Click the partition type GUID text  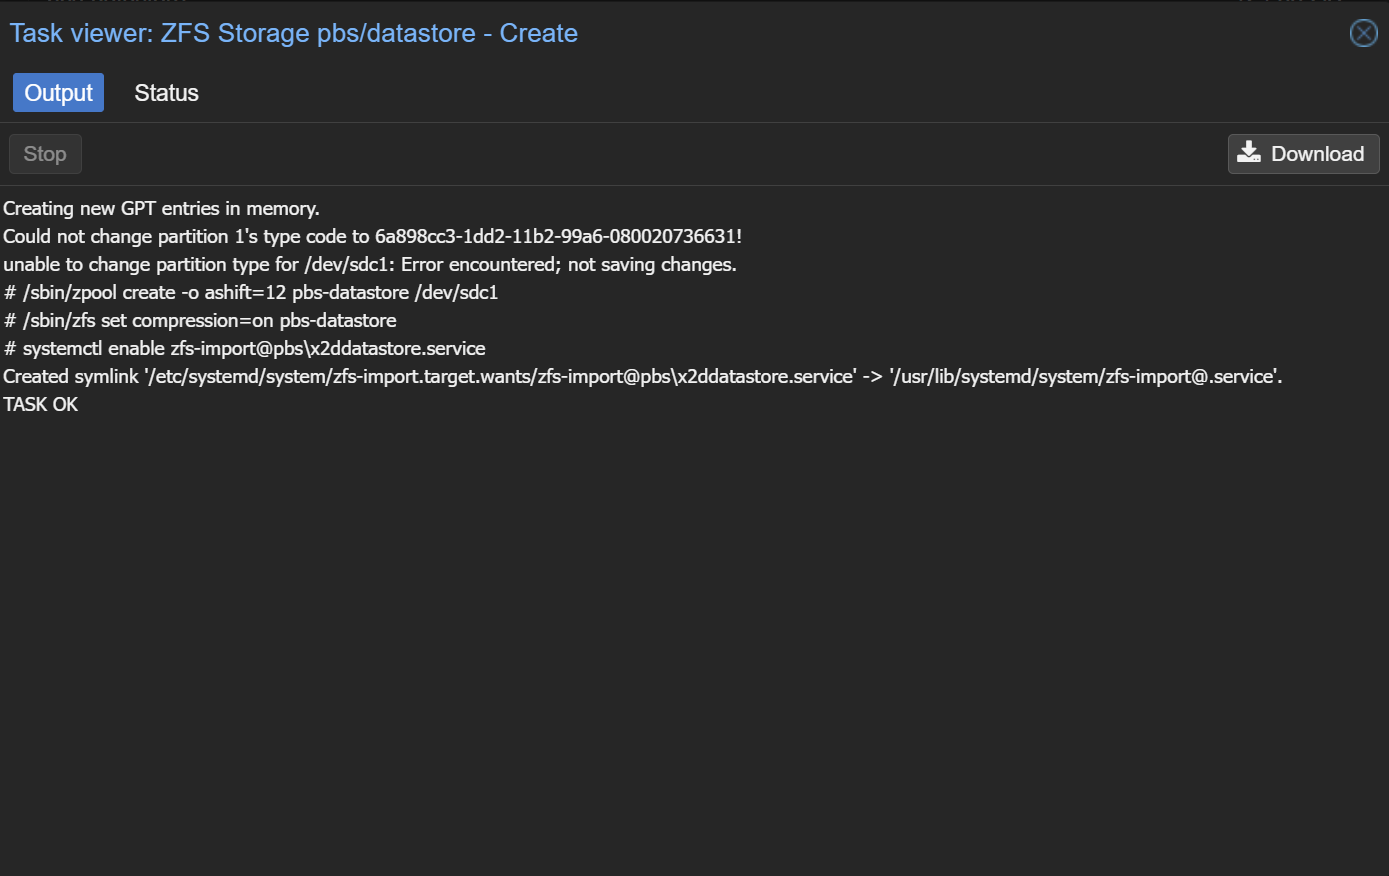555,237
